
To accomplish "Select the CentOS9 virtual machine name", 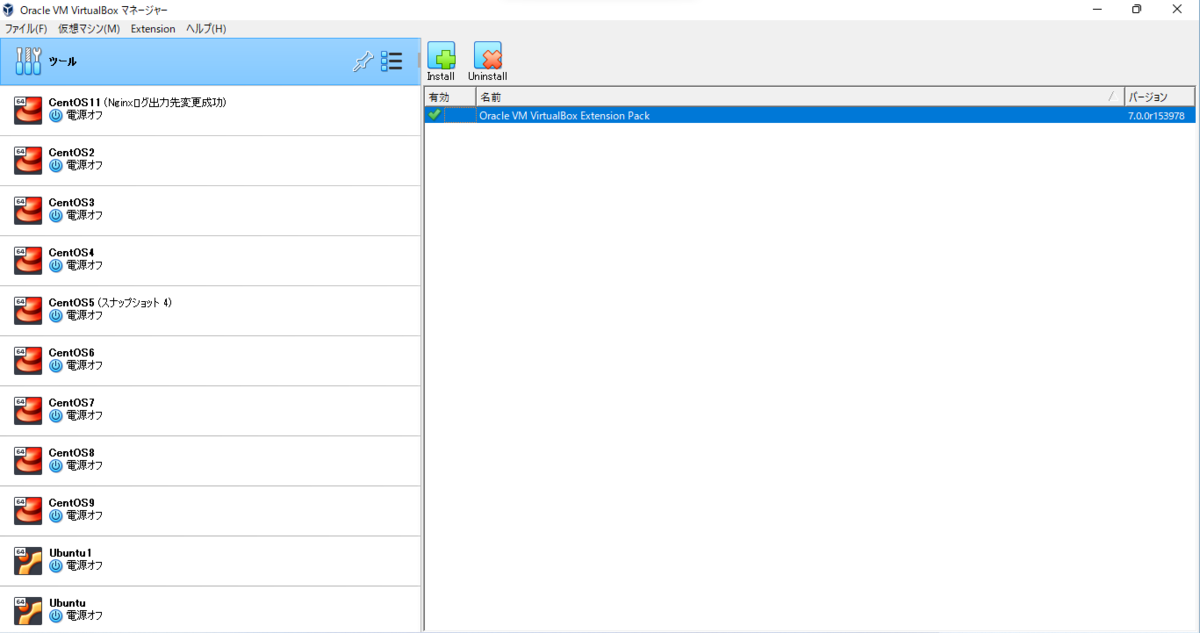I will [71, 503].
